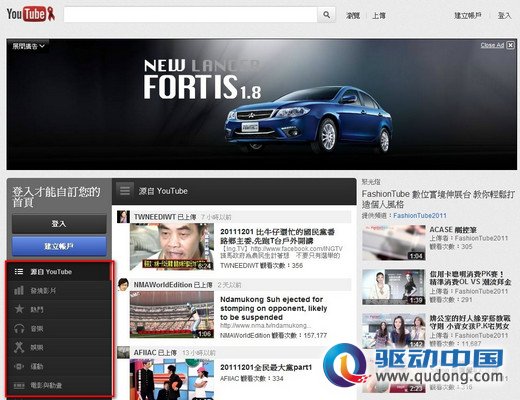Open ACASE 觸控筆 video title
Image resolution: width=520 pixels, height=400 pixels.
[453, 230]
